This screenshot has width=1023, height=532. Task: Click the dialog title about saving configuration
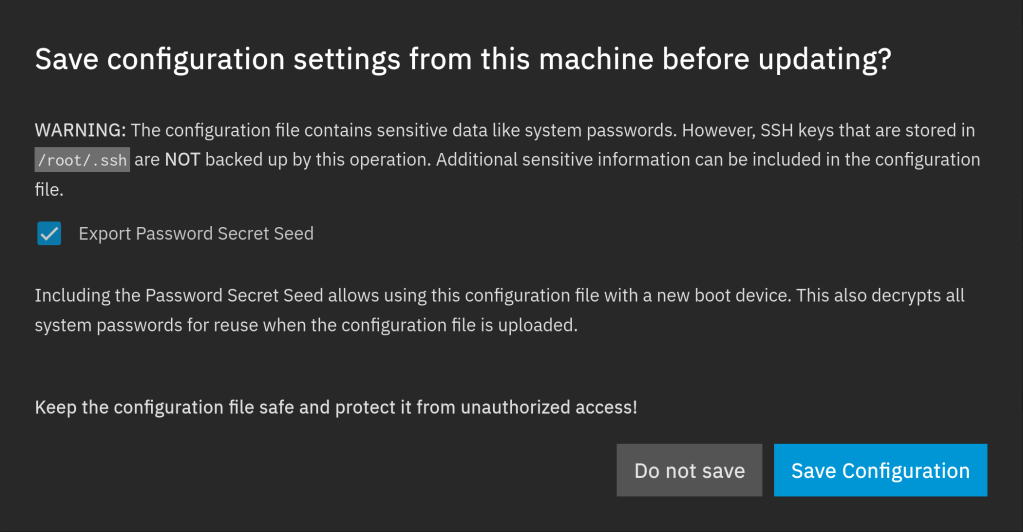click(x=462, y=60)
